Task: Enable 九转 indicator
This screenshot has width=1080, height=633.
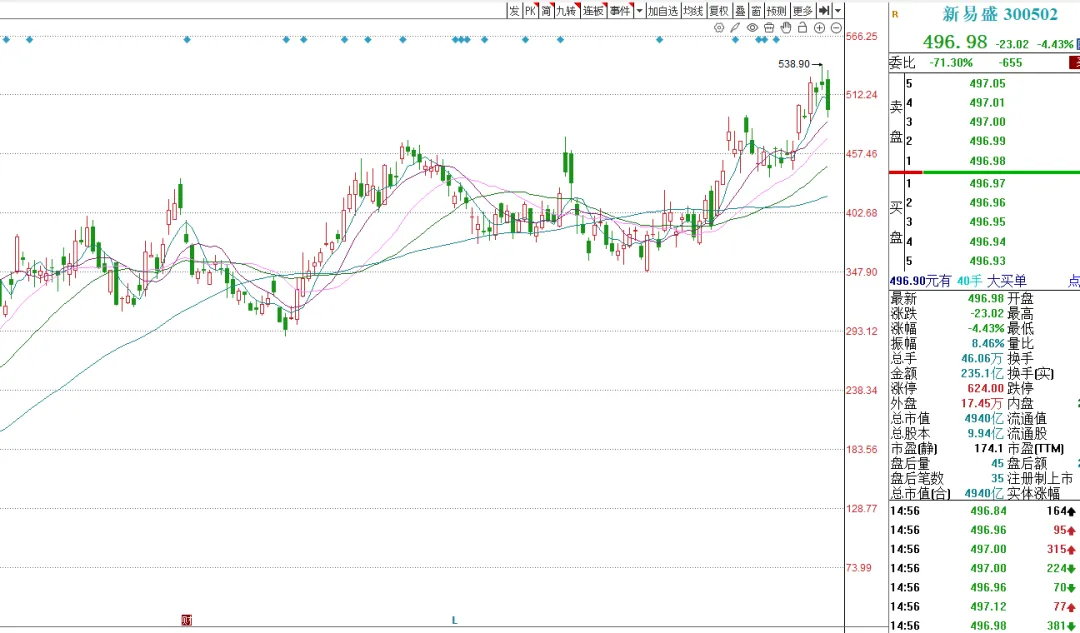Action: [x=567, y=10]
